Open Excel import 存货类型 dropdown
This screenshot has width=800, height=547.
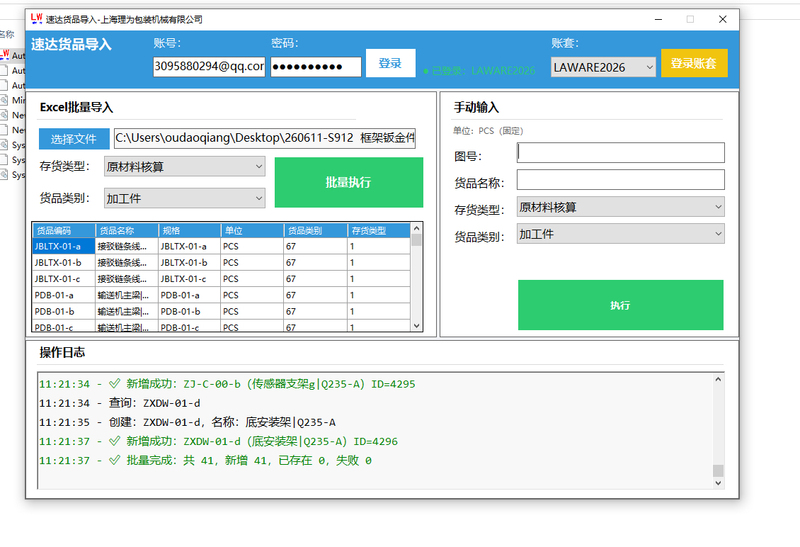(x=185, y=166)
